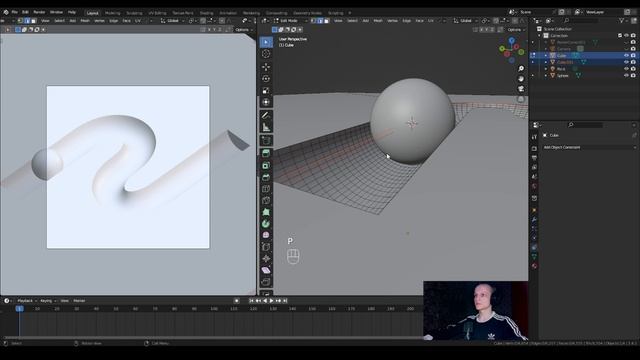Expand the Sphere item in outliner
640x360 pixels.
click(x=546, y=76)
